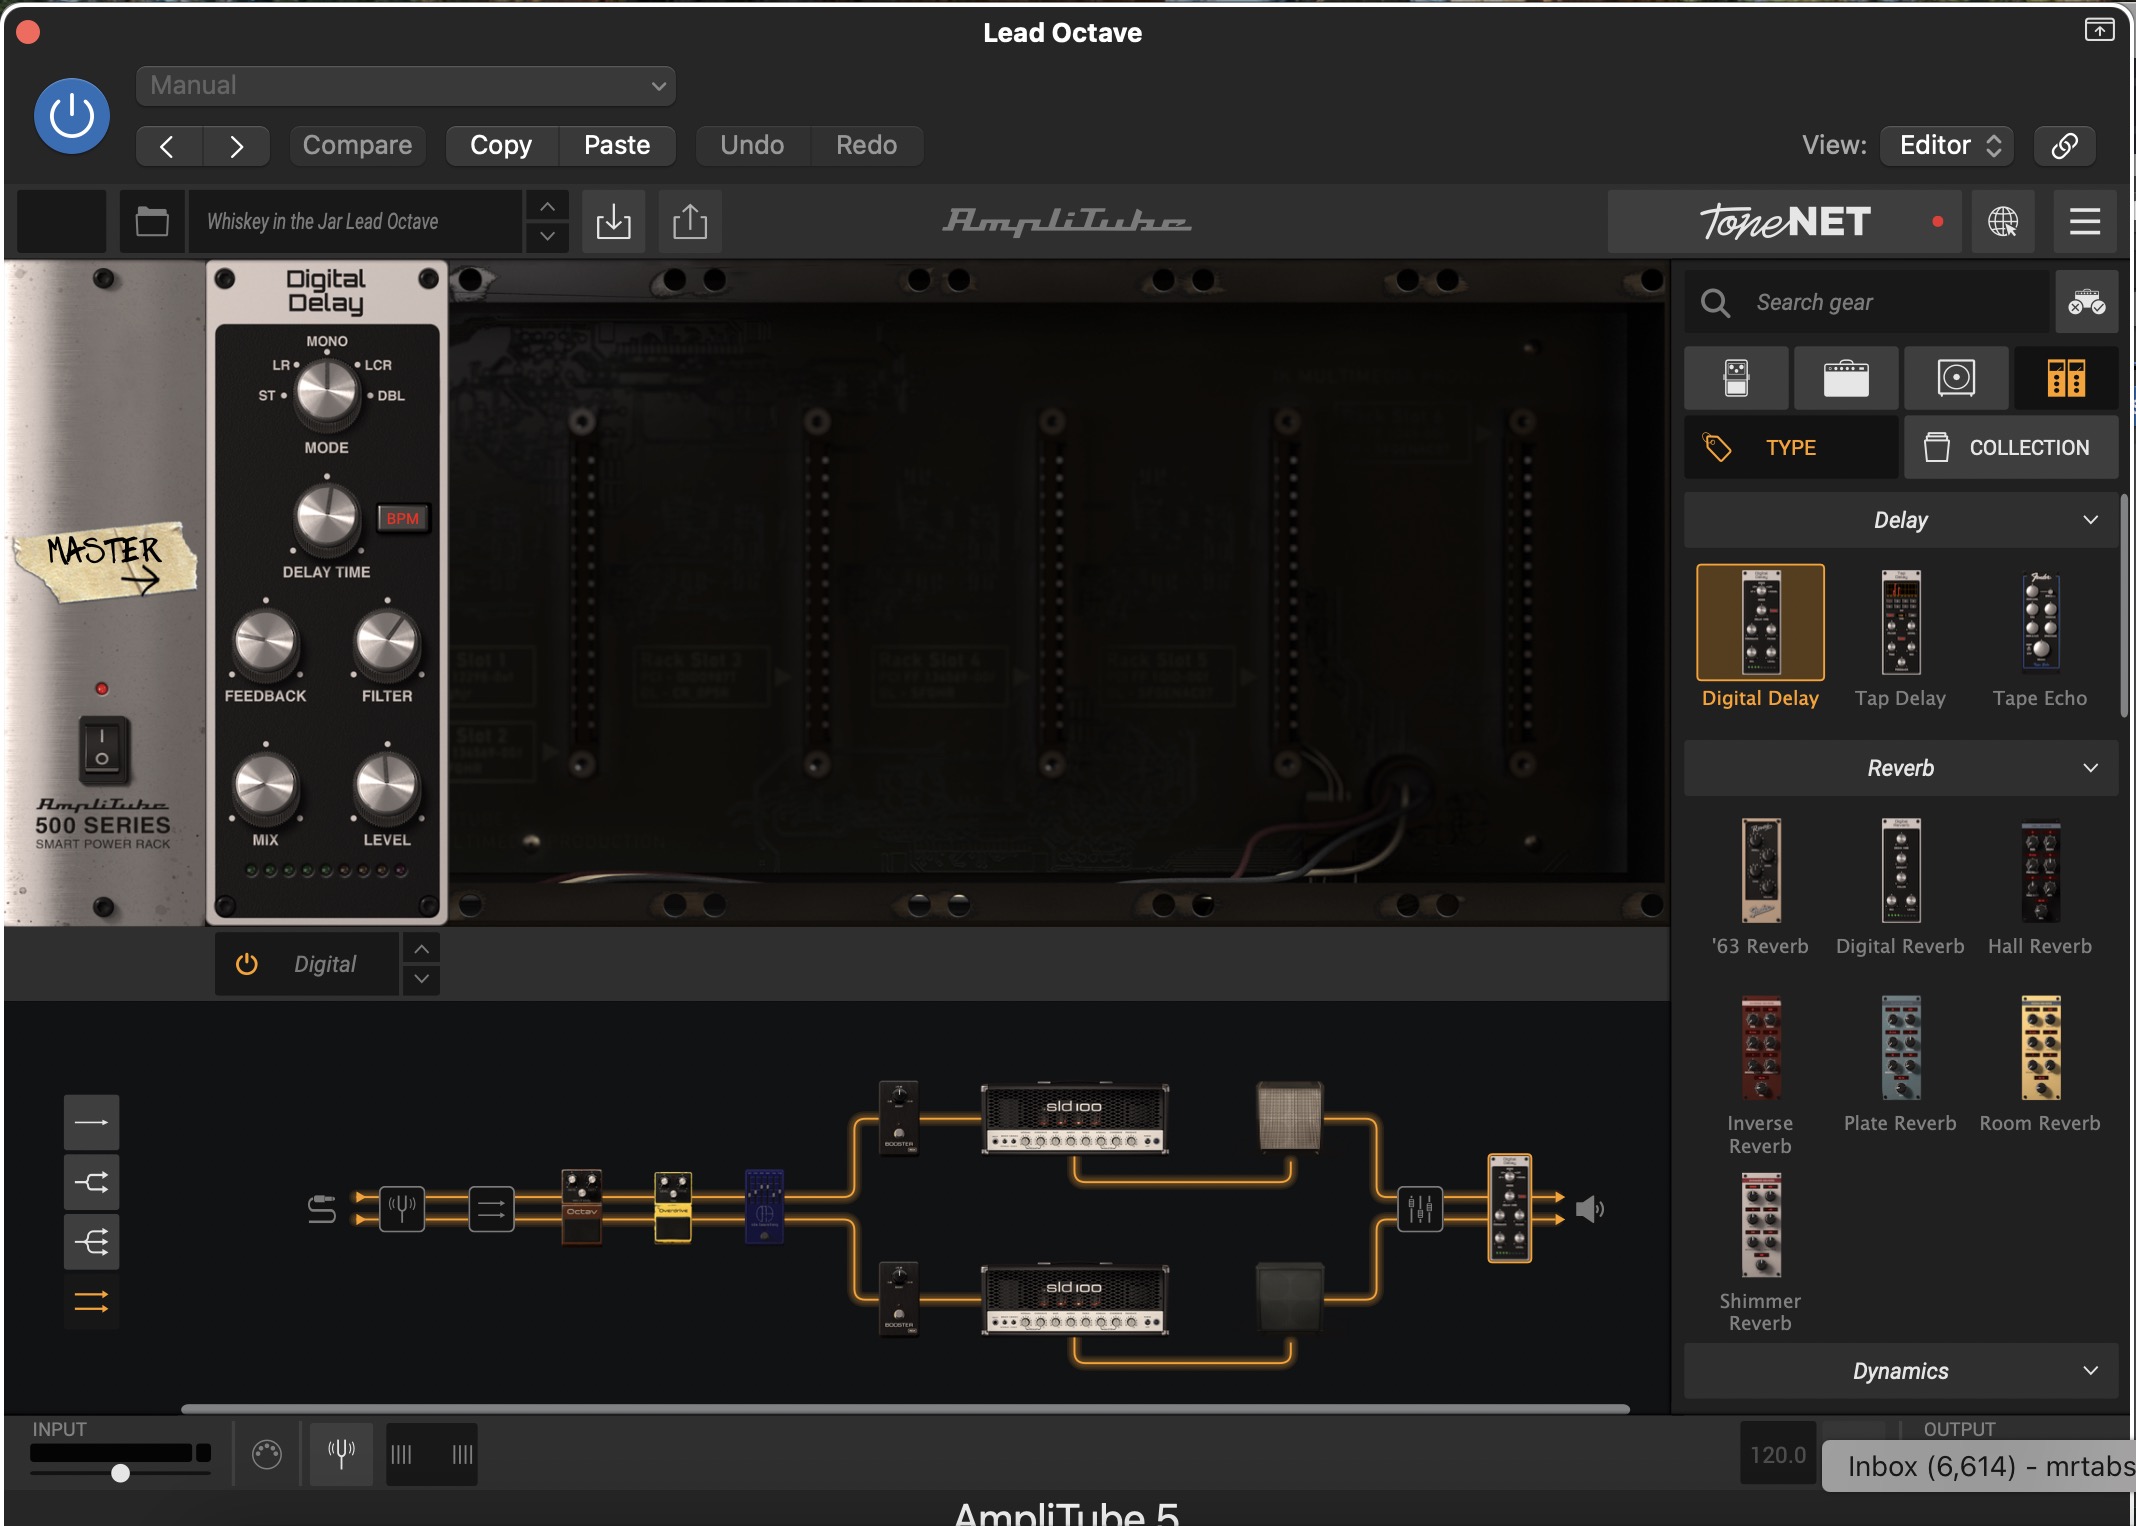Select the cabinet speaker category icon

[1956, 378]
